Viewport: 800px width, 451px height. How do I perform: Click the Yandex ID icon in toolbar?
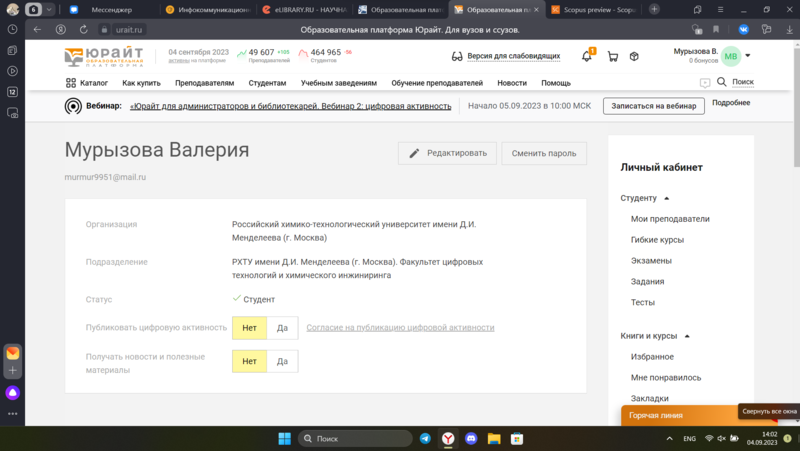61,30
